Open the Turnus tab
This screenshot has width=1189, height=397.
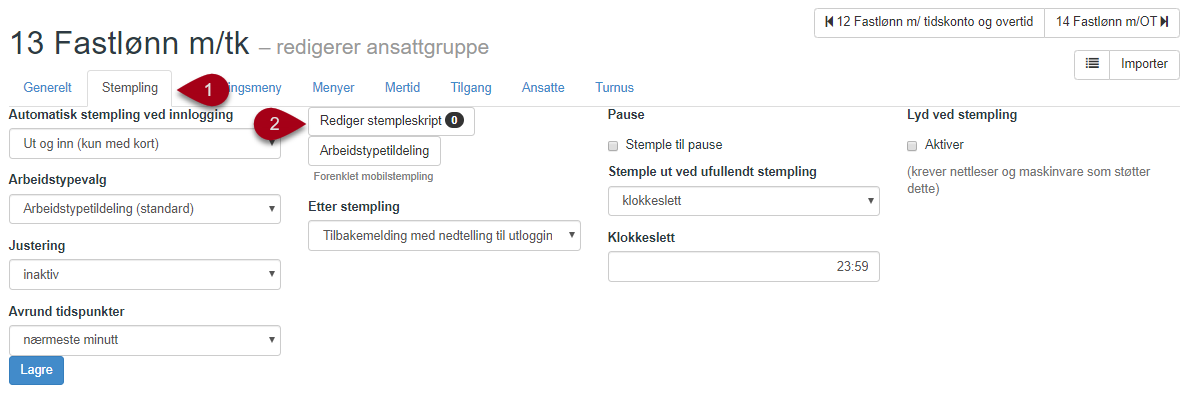pyautogui.click(x=614, y=87)
